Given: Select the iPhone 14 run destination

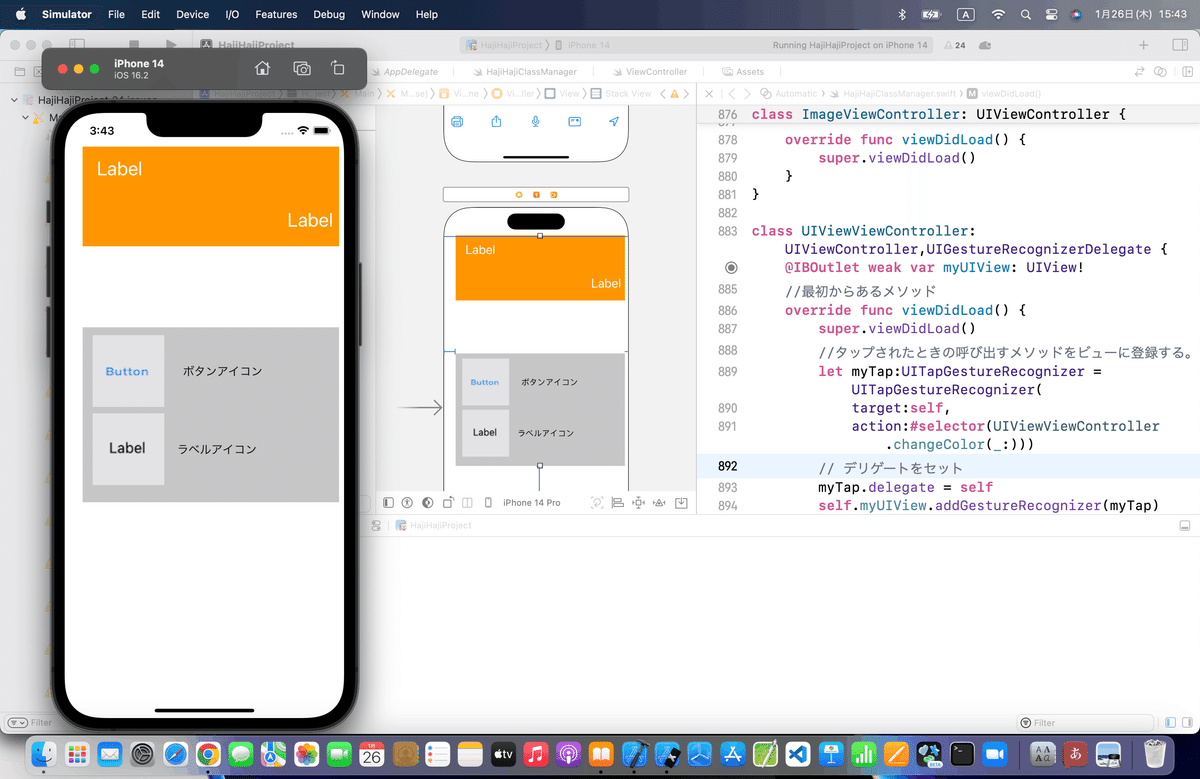Looking at the screenshot, I should [x=582, y=45].
